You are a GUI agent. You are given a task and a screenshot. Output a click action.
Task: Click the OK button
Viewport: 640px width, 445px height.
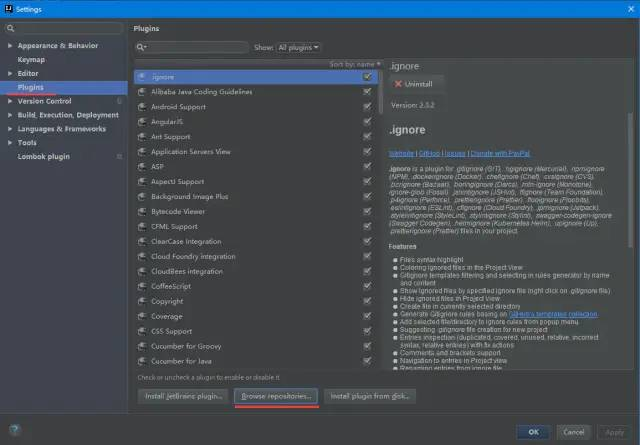click(533, 432)
